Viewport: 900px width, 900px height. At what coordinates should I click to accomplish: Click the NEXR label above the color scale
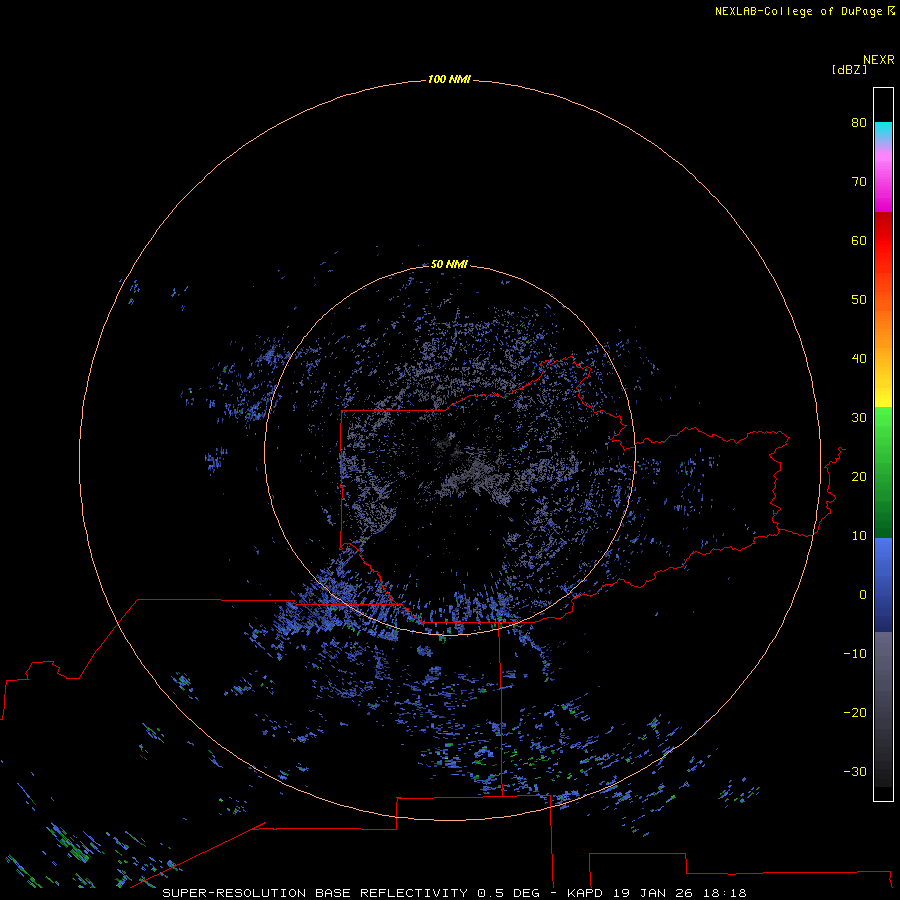point(879,60)
